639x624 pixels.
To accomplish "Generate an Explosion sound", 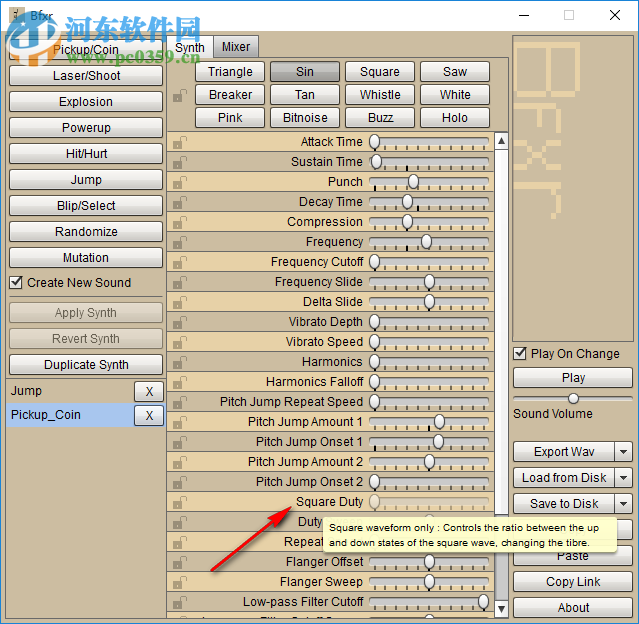I will pyautogui.click(x=86, y=101).
